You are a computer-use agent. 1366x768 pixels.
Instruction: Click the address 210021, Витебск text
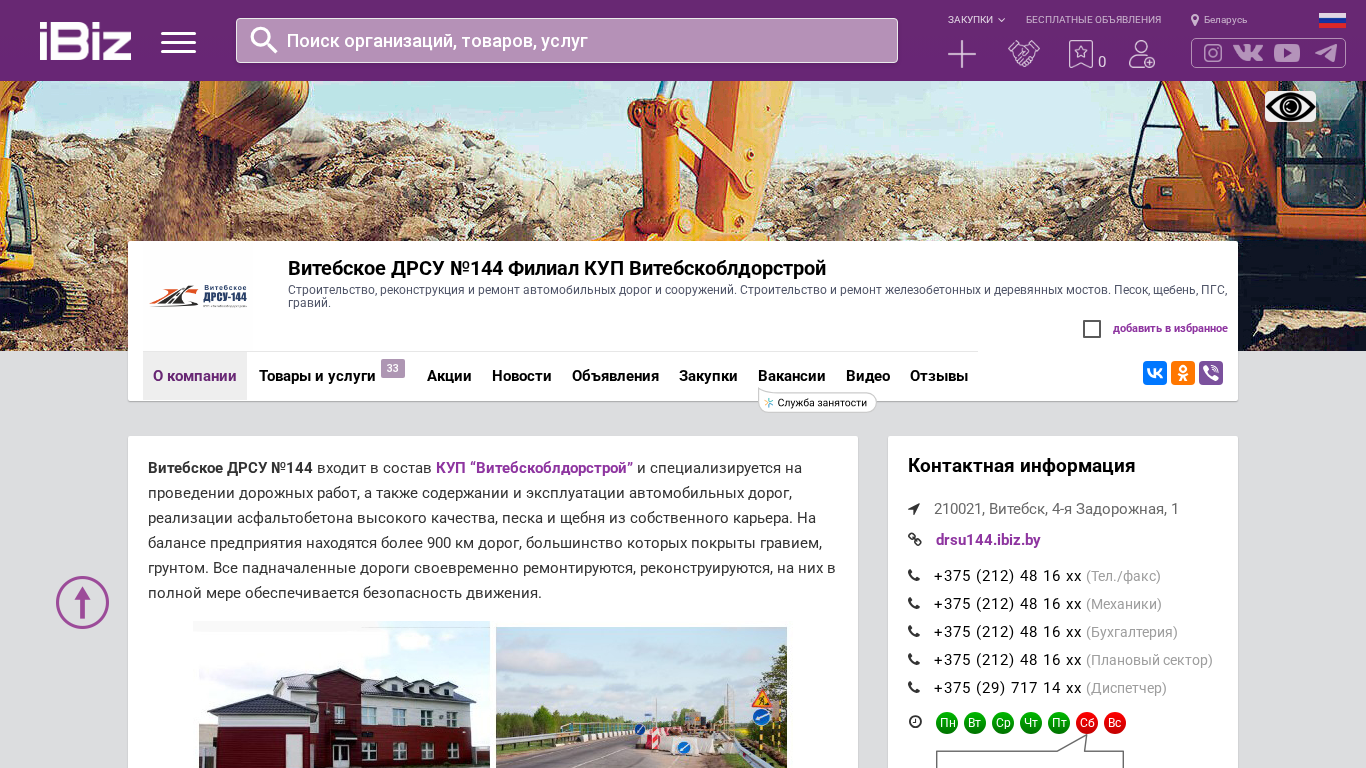point(1056,509)
